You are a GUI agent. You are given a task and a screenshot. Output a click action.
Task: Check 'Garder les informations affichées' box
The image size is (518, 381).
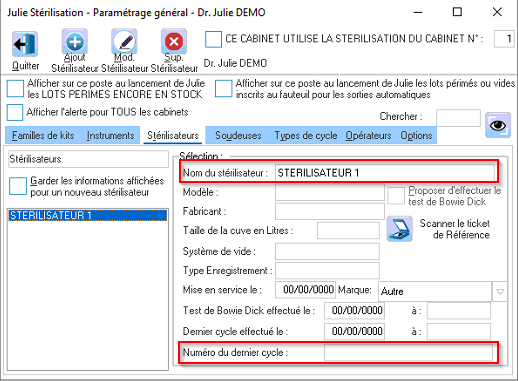(18, 186)
